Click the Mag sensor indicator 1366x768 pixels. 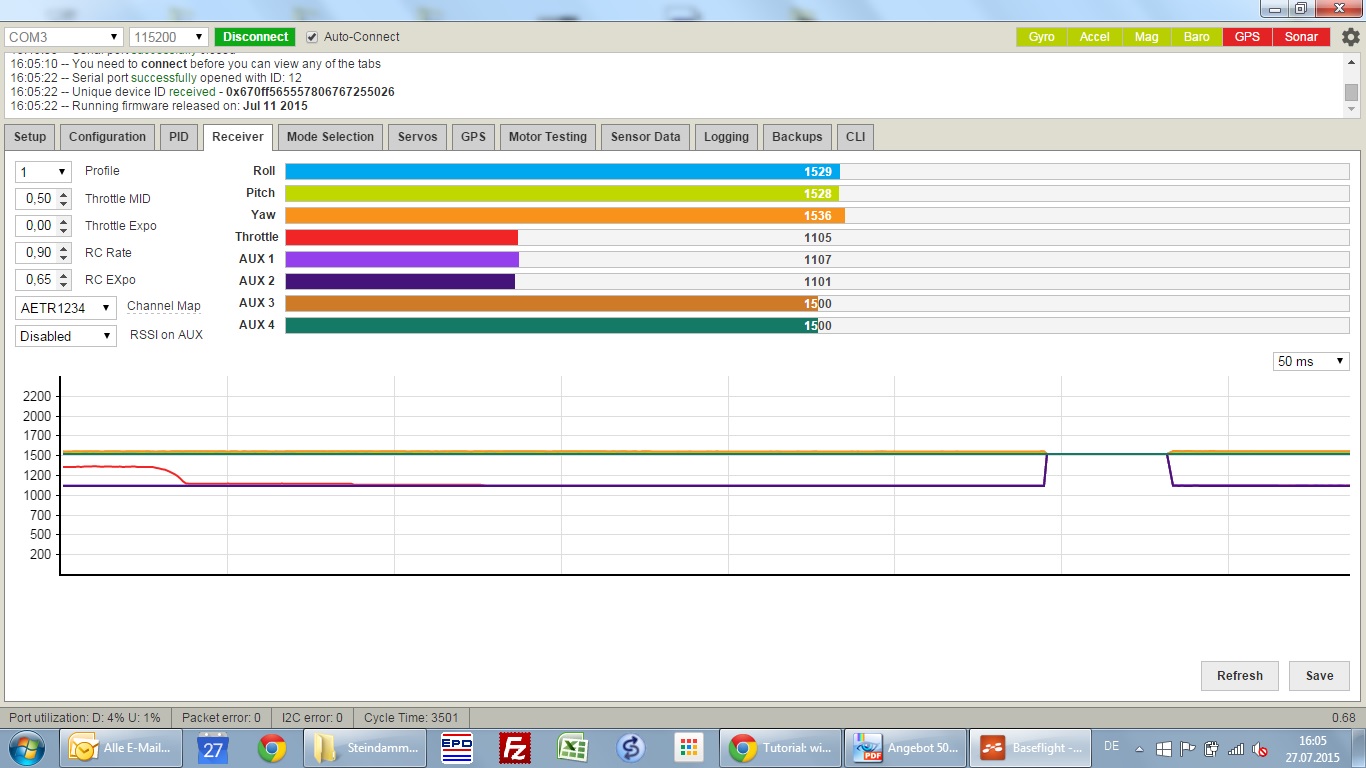[x=1146, y=37]
